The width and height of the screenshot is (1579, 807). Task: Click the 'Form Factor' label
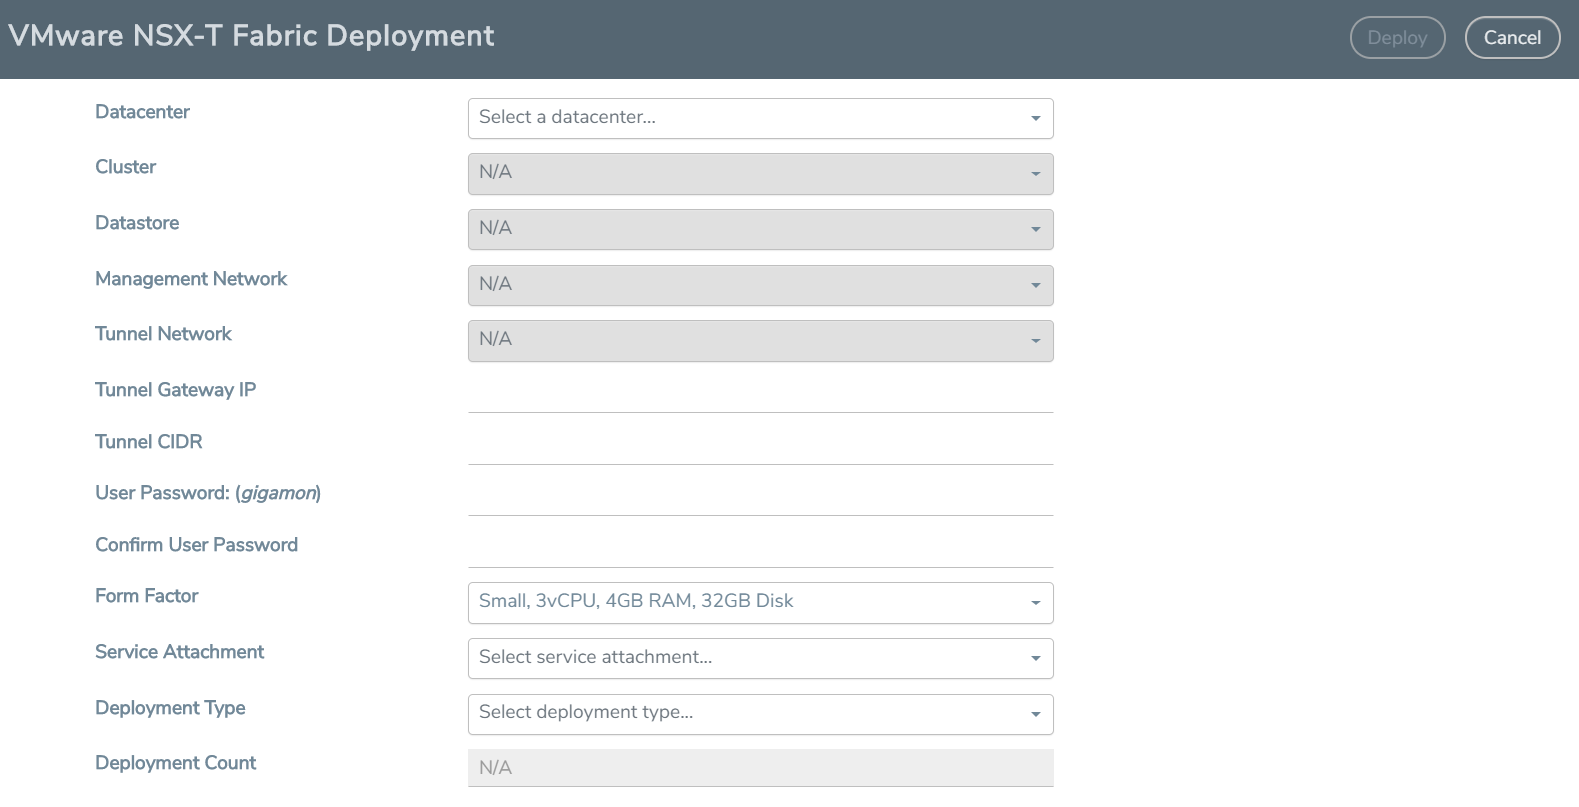pyautogui.click(x=146, y=596)
